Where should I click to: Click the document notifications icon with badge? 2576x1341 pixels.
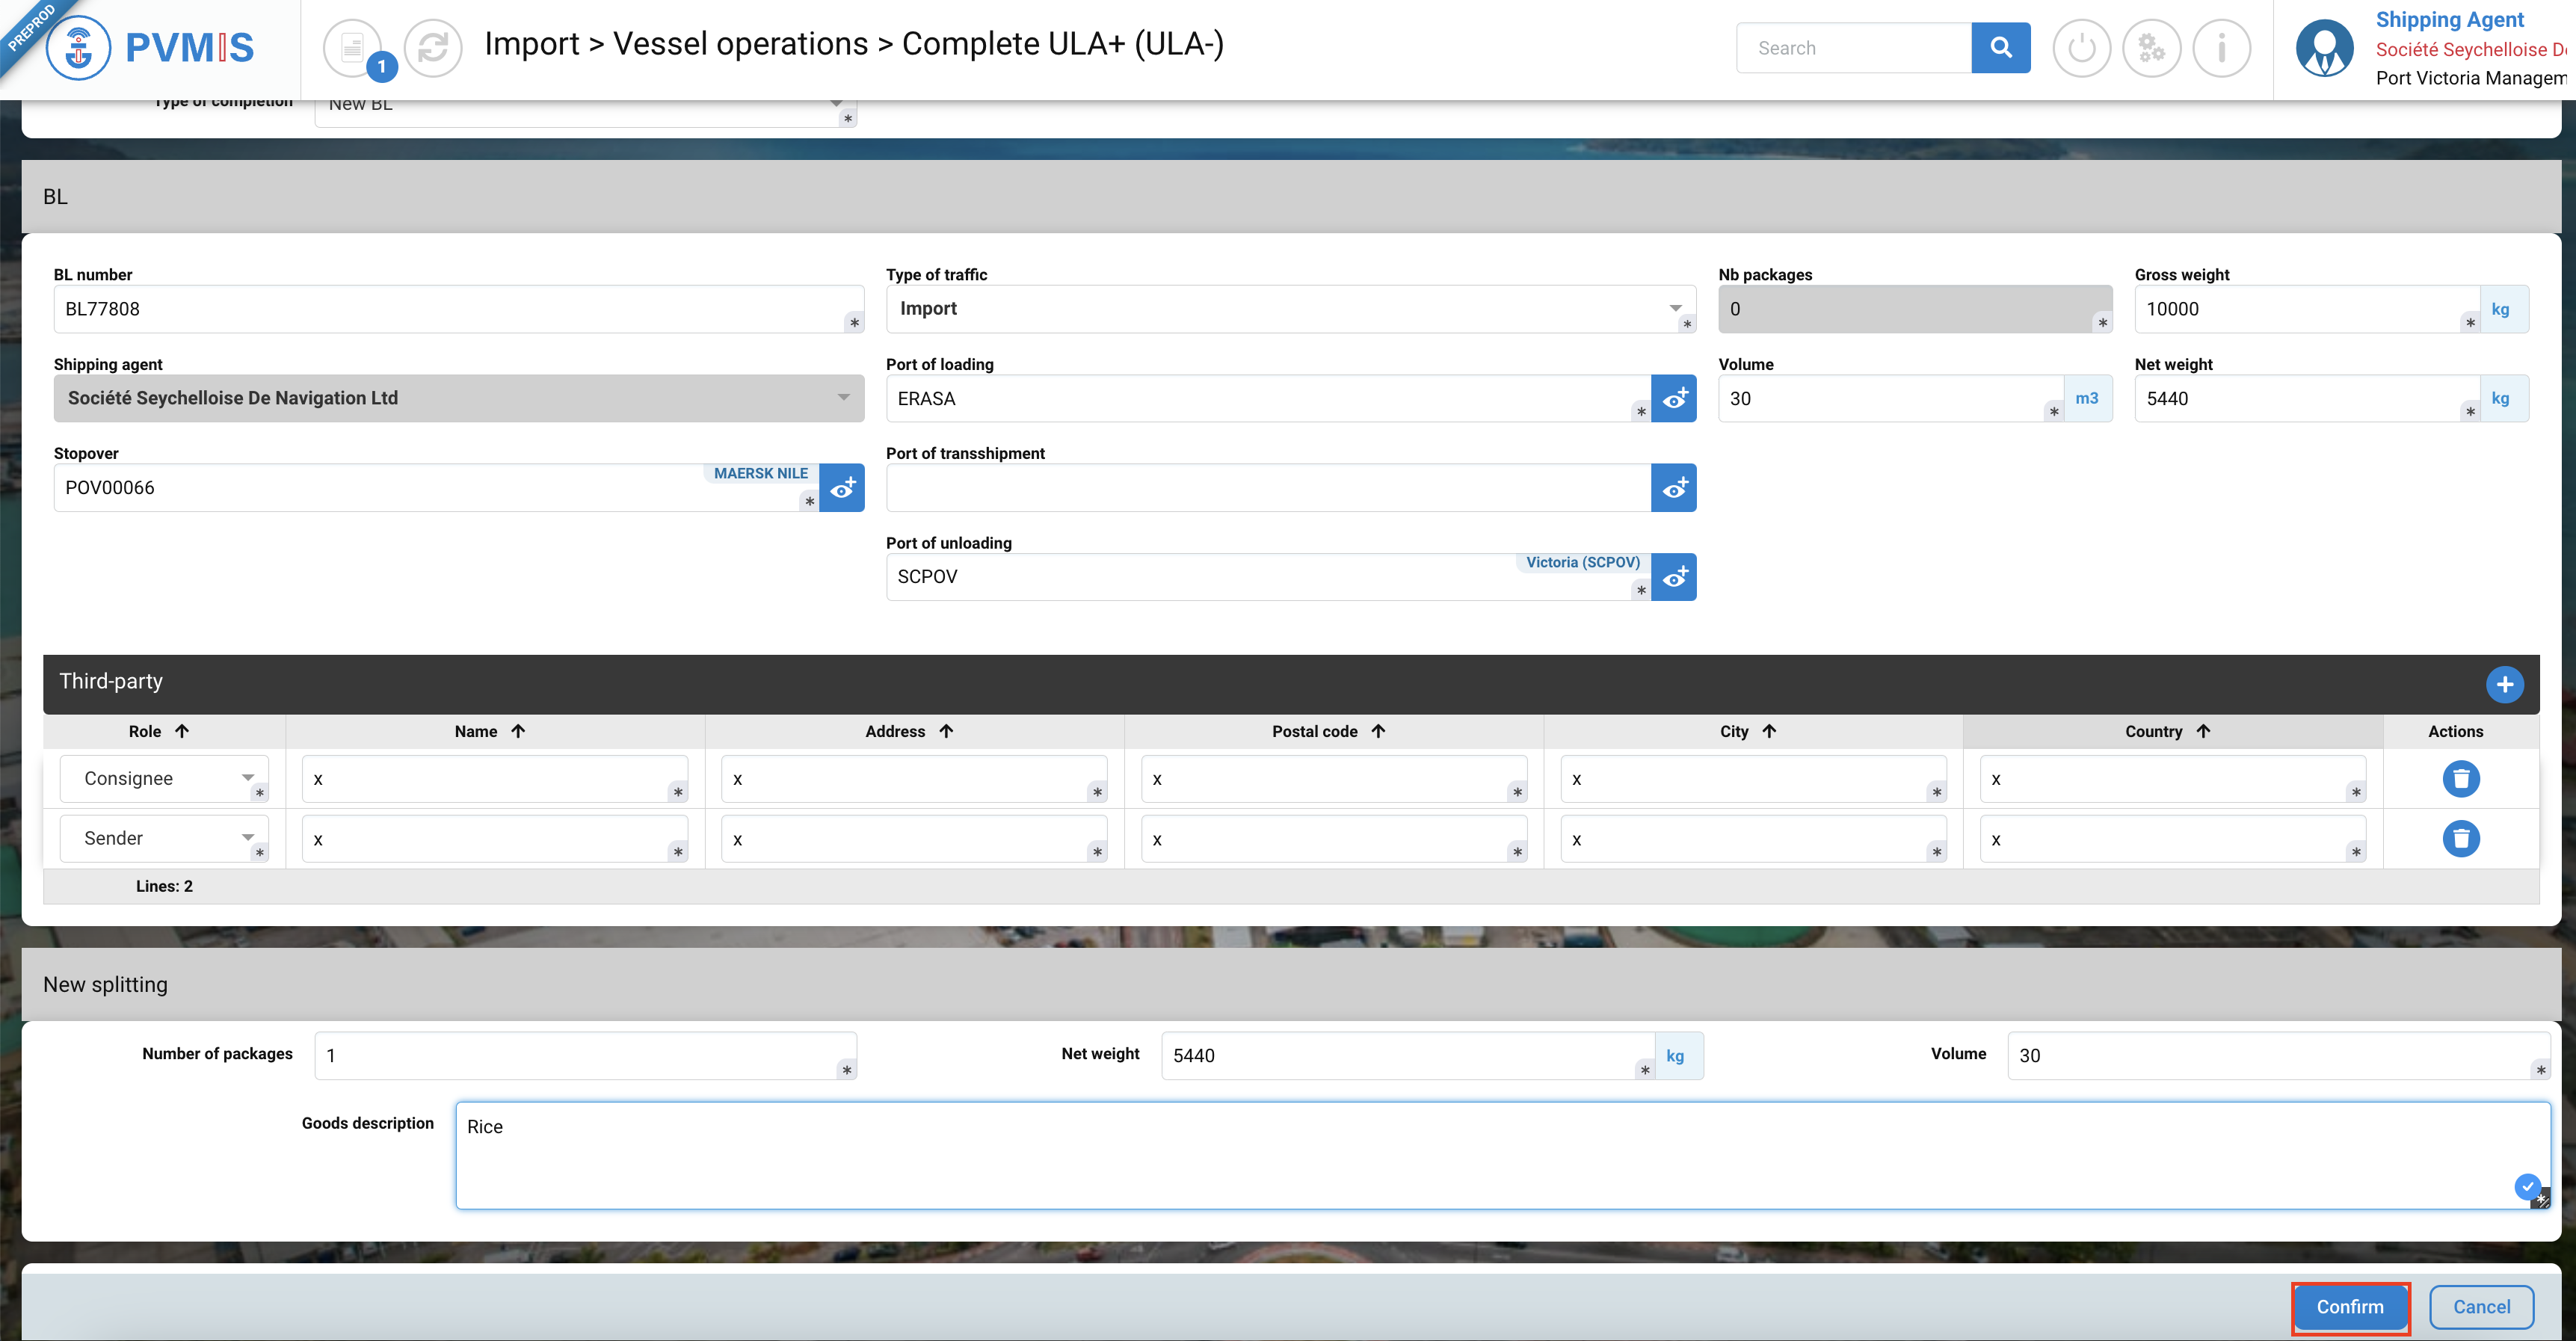[353, 47]
